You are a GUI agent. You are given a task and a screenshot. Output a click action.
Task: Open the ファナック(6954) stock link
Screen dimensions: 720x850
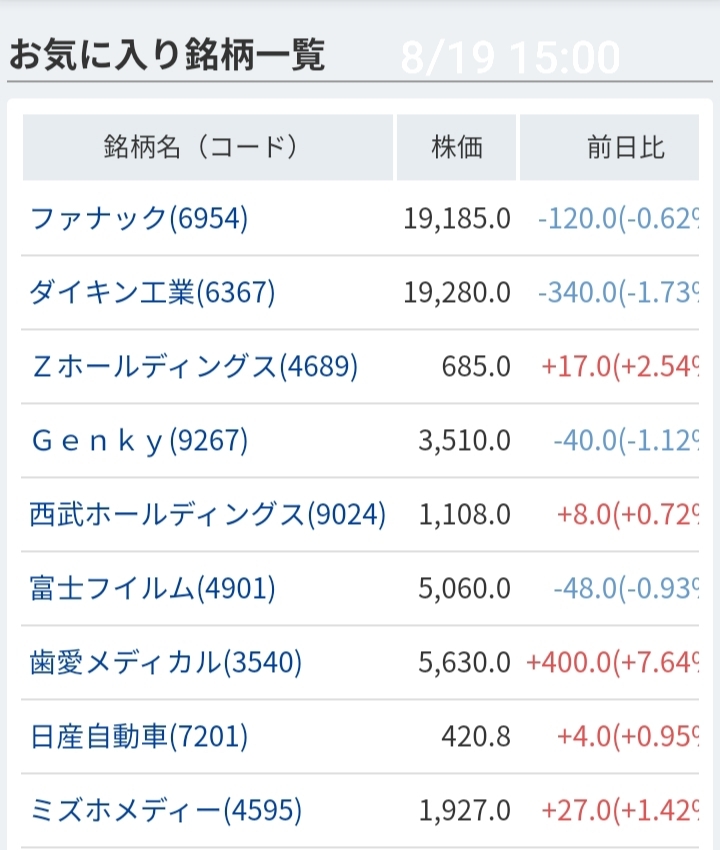click(139, 218)
